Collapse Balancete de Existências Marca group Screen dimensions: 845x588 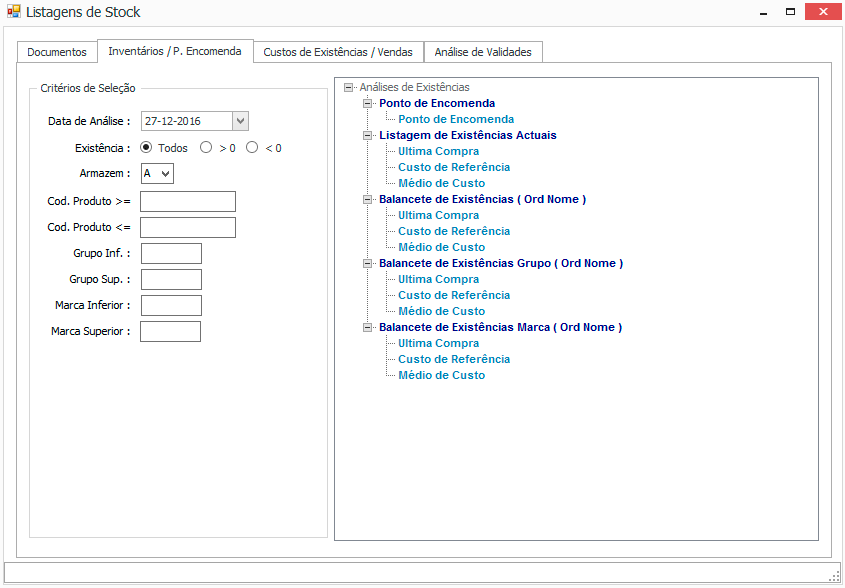point(368,328)
